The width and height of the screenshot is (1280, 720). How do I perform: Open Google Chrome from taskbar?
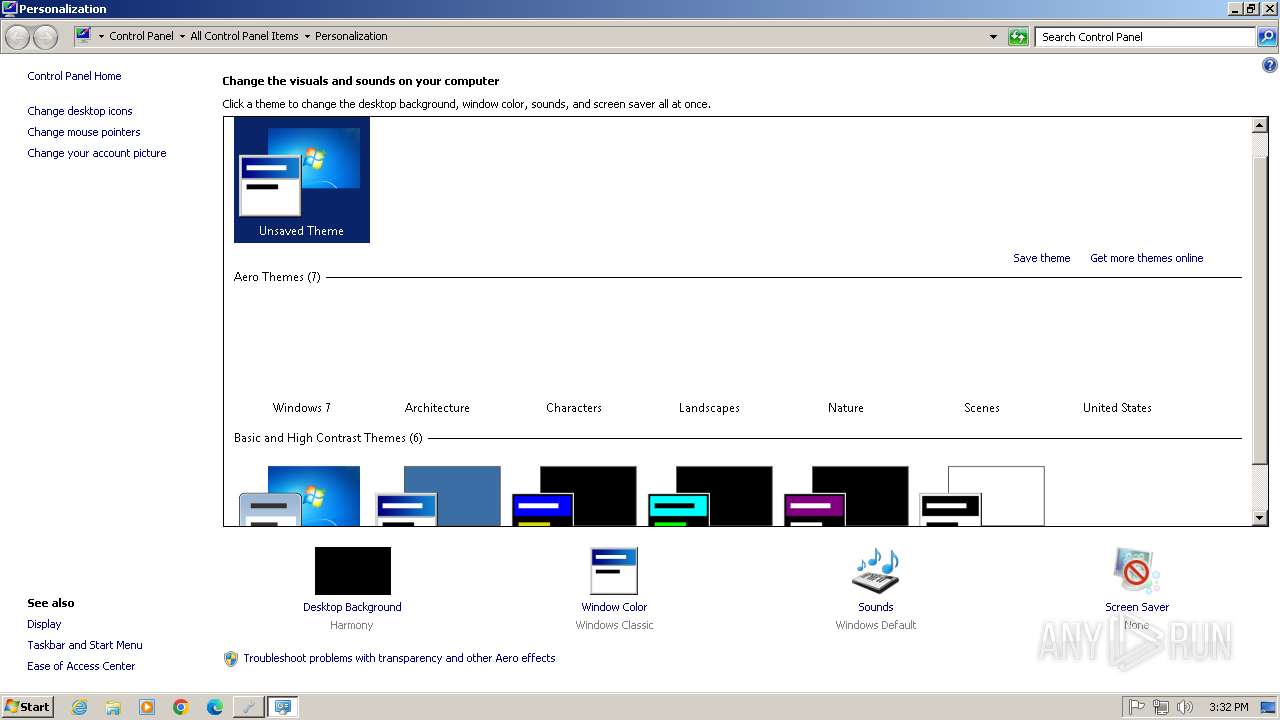click(181, 707)
